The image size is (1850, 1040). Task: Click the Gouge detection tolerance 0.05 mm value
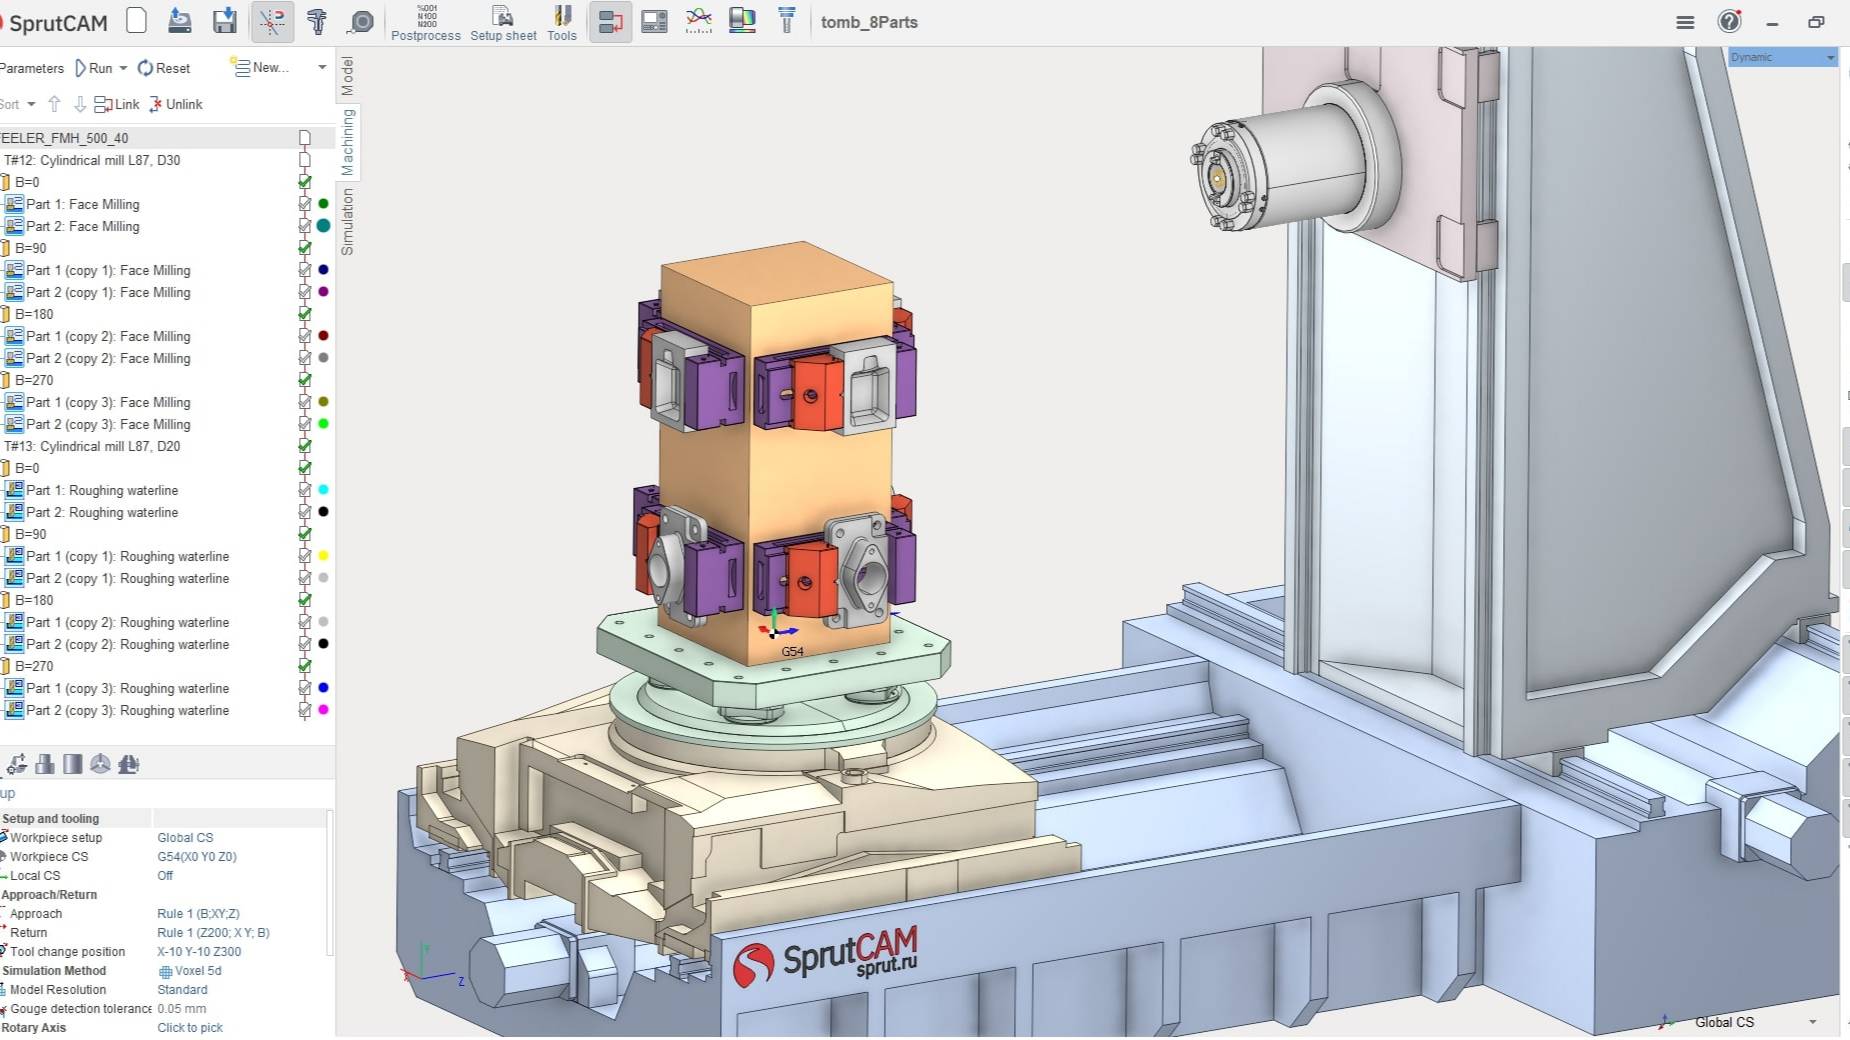pyautogui.click(x=182, y=1009)
